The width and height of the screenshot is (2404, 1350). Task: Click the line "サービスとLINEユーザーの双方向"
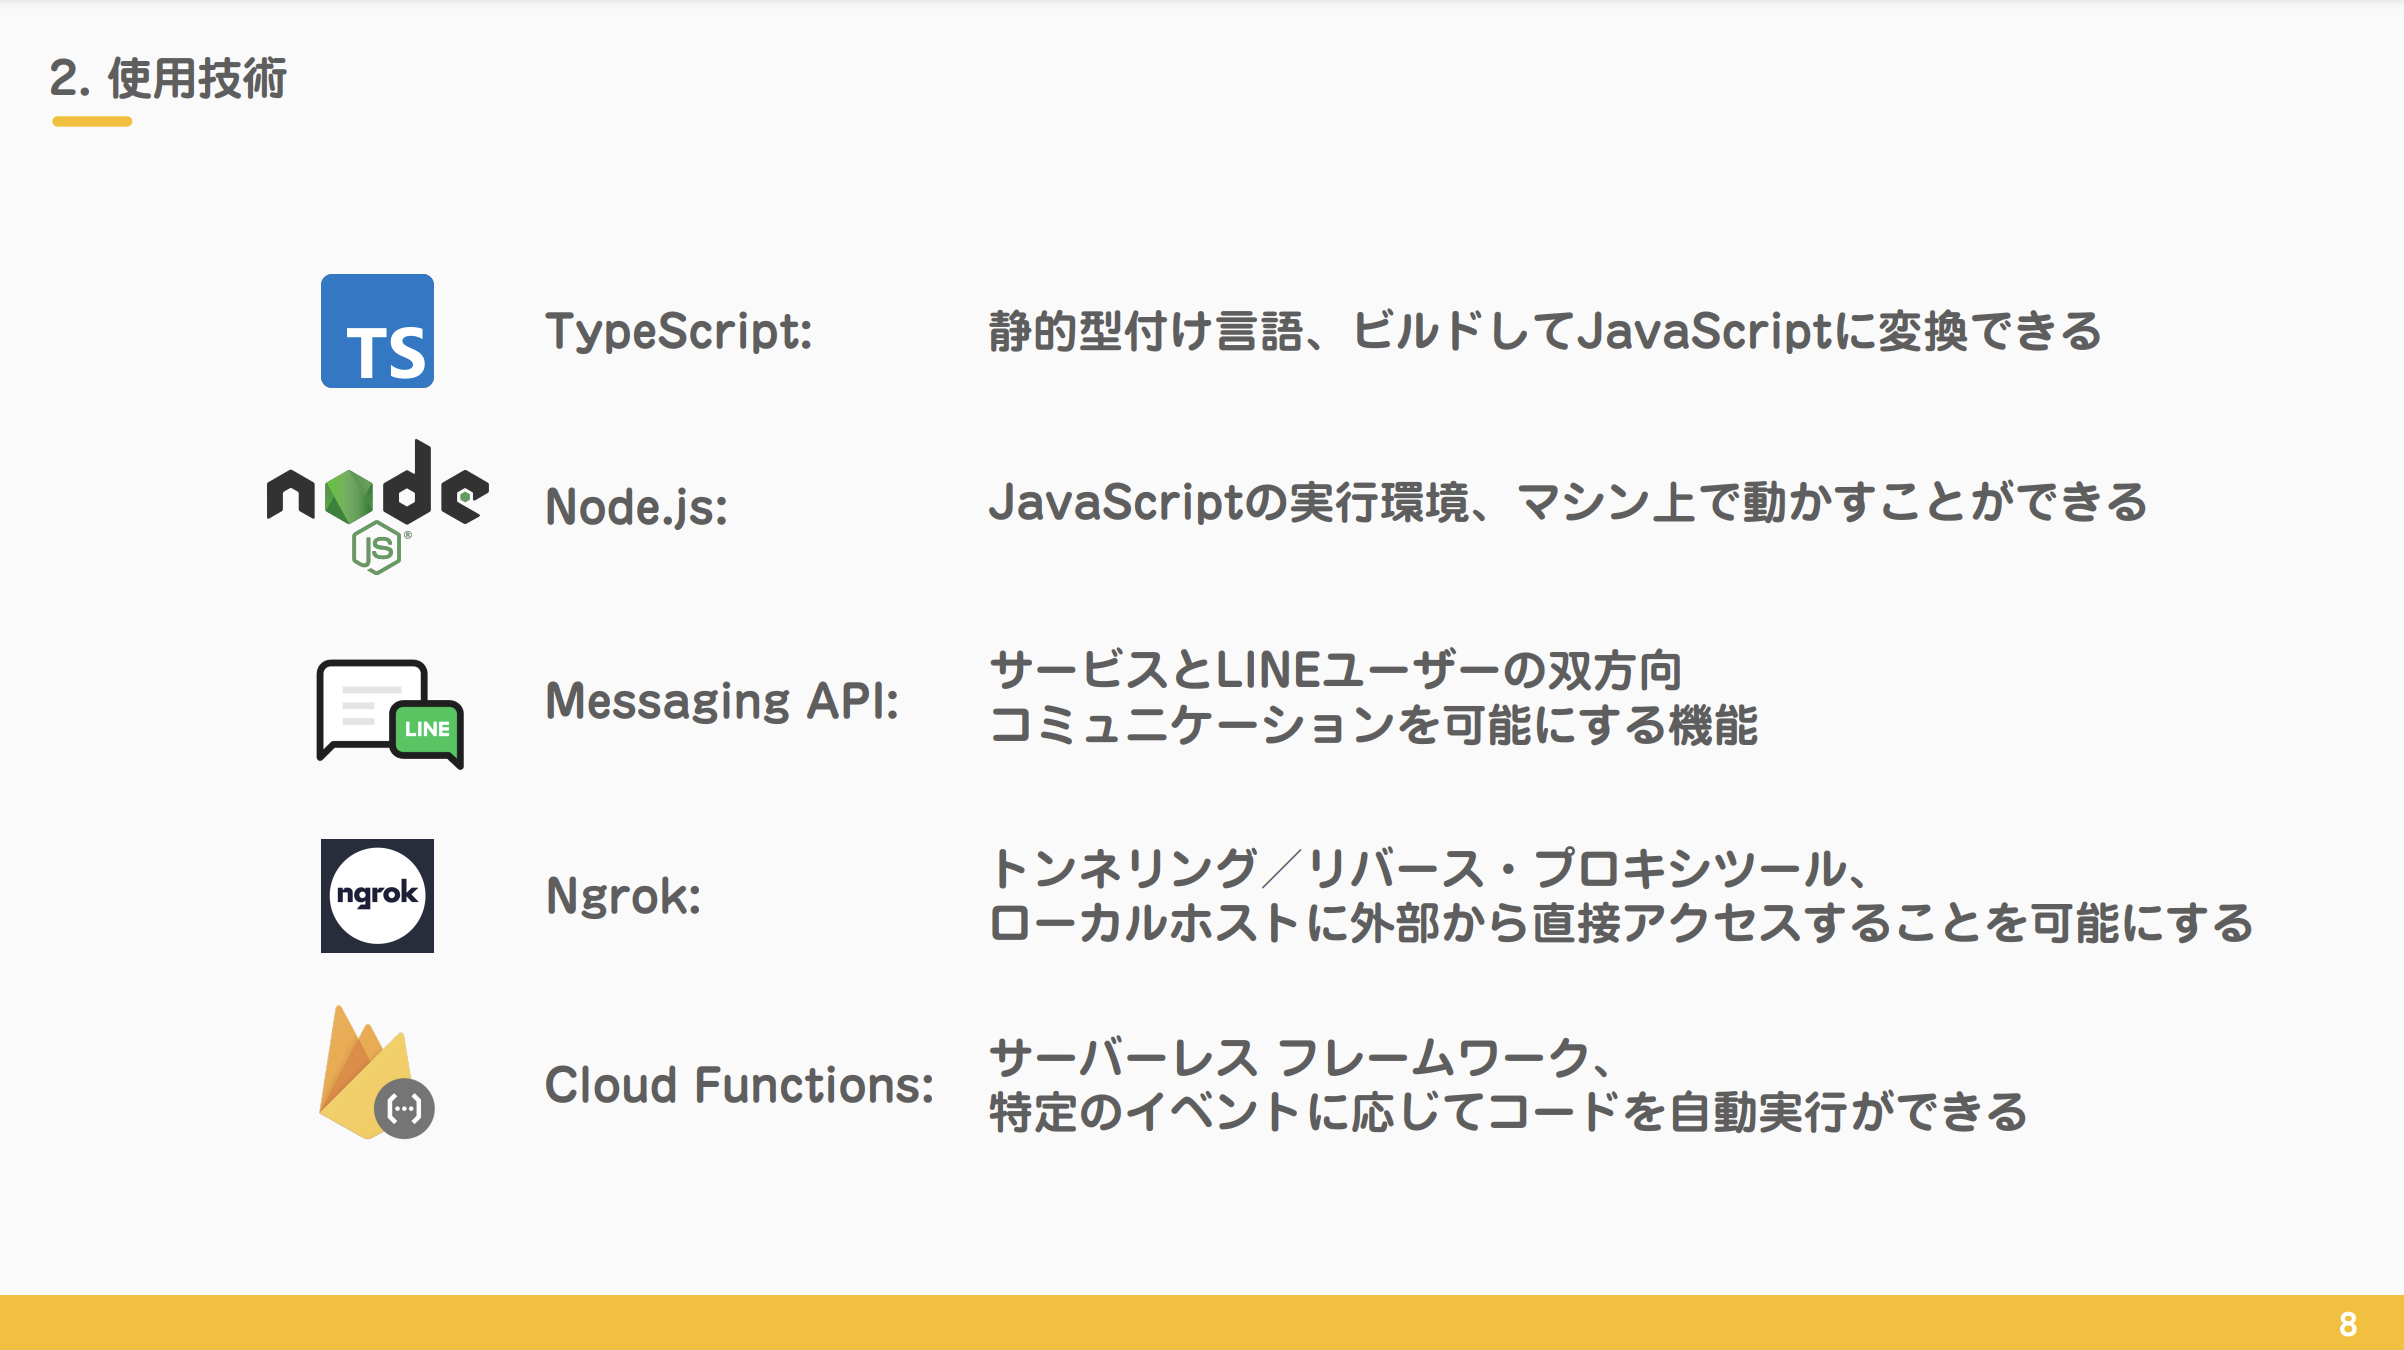click(x=1336, y=670)
